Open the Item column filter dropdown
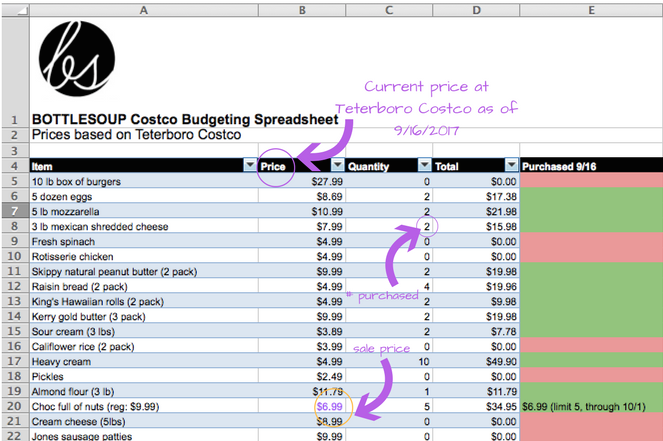This screenshot has width=663, height=441. click(250, 165)
